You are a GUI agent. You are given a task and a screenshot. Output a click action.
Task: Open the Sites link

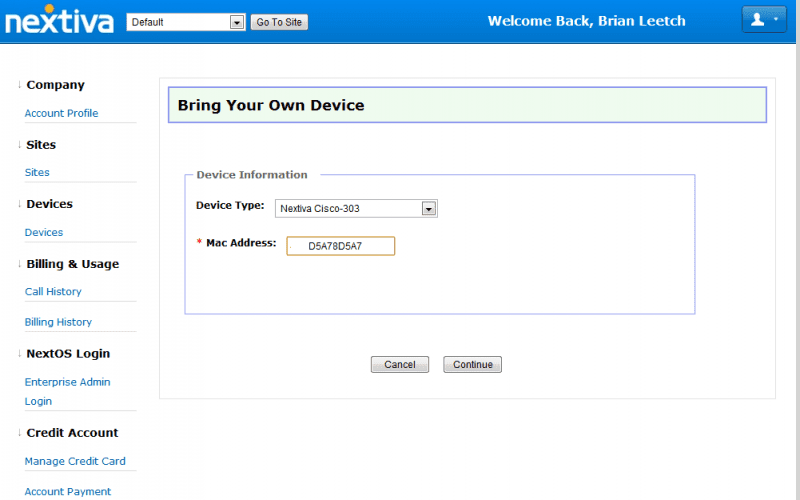point(37,172)
